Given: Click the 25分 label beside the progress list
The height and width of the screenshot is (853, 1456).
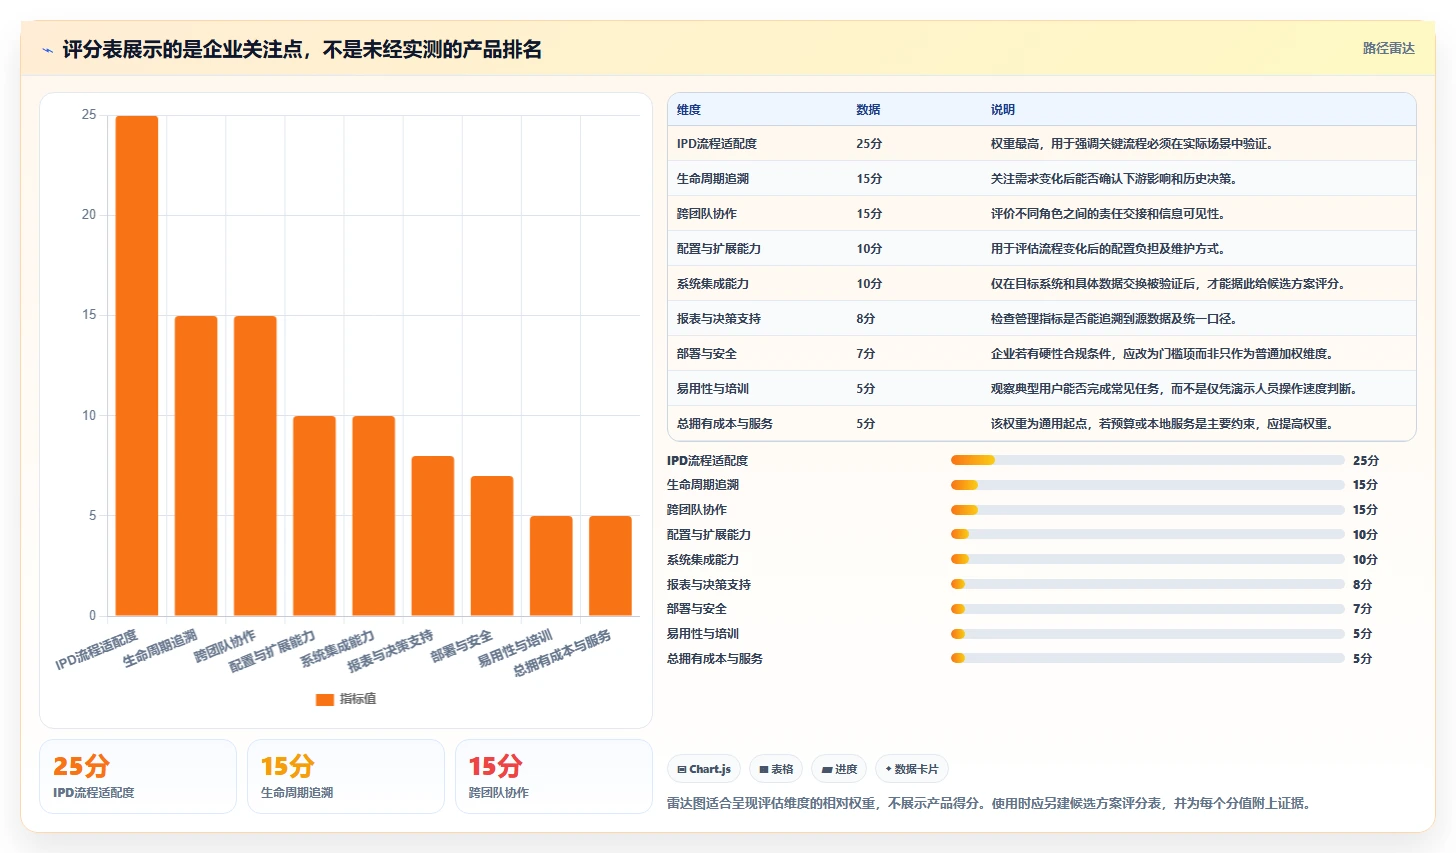Looking at the screenshot, I should pyautogui.click(x=1365, y=461).
